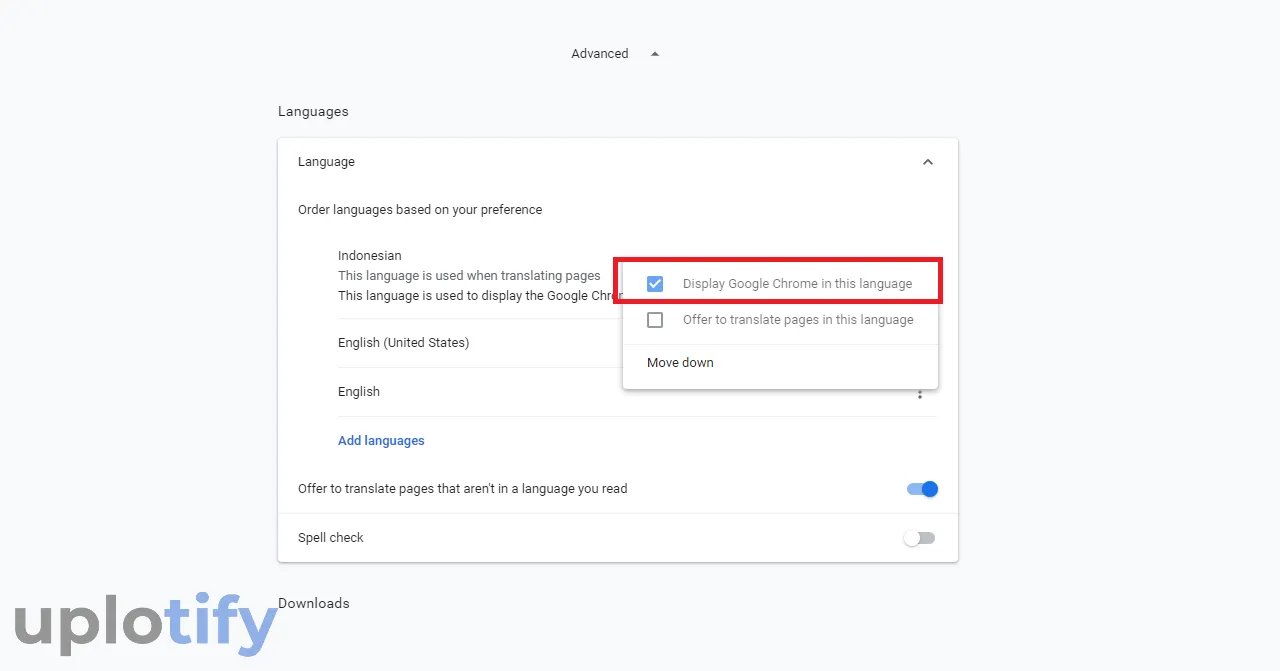This screenshot has width=1280, height=671.
Task: Click the Languages section heading
Action: 313,112
